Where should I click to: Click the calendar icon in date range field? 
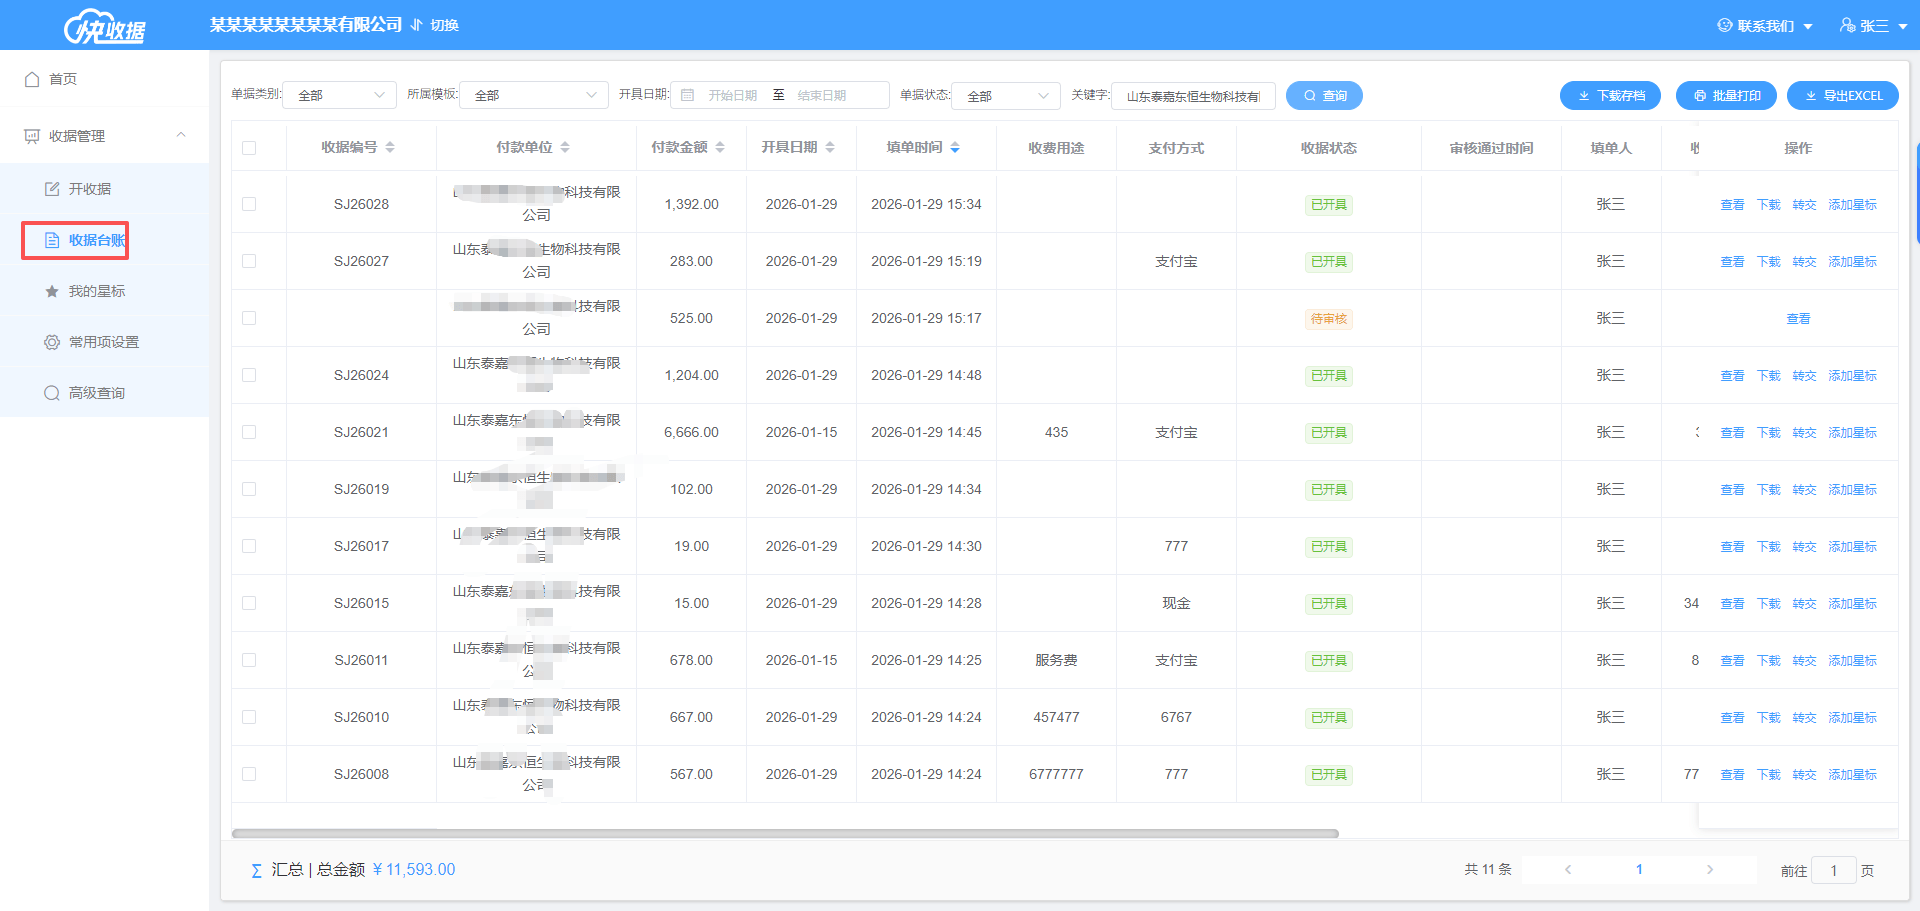coord(688,95)
